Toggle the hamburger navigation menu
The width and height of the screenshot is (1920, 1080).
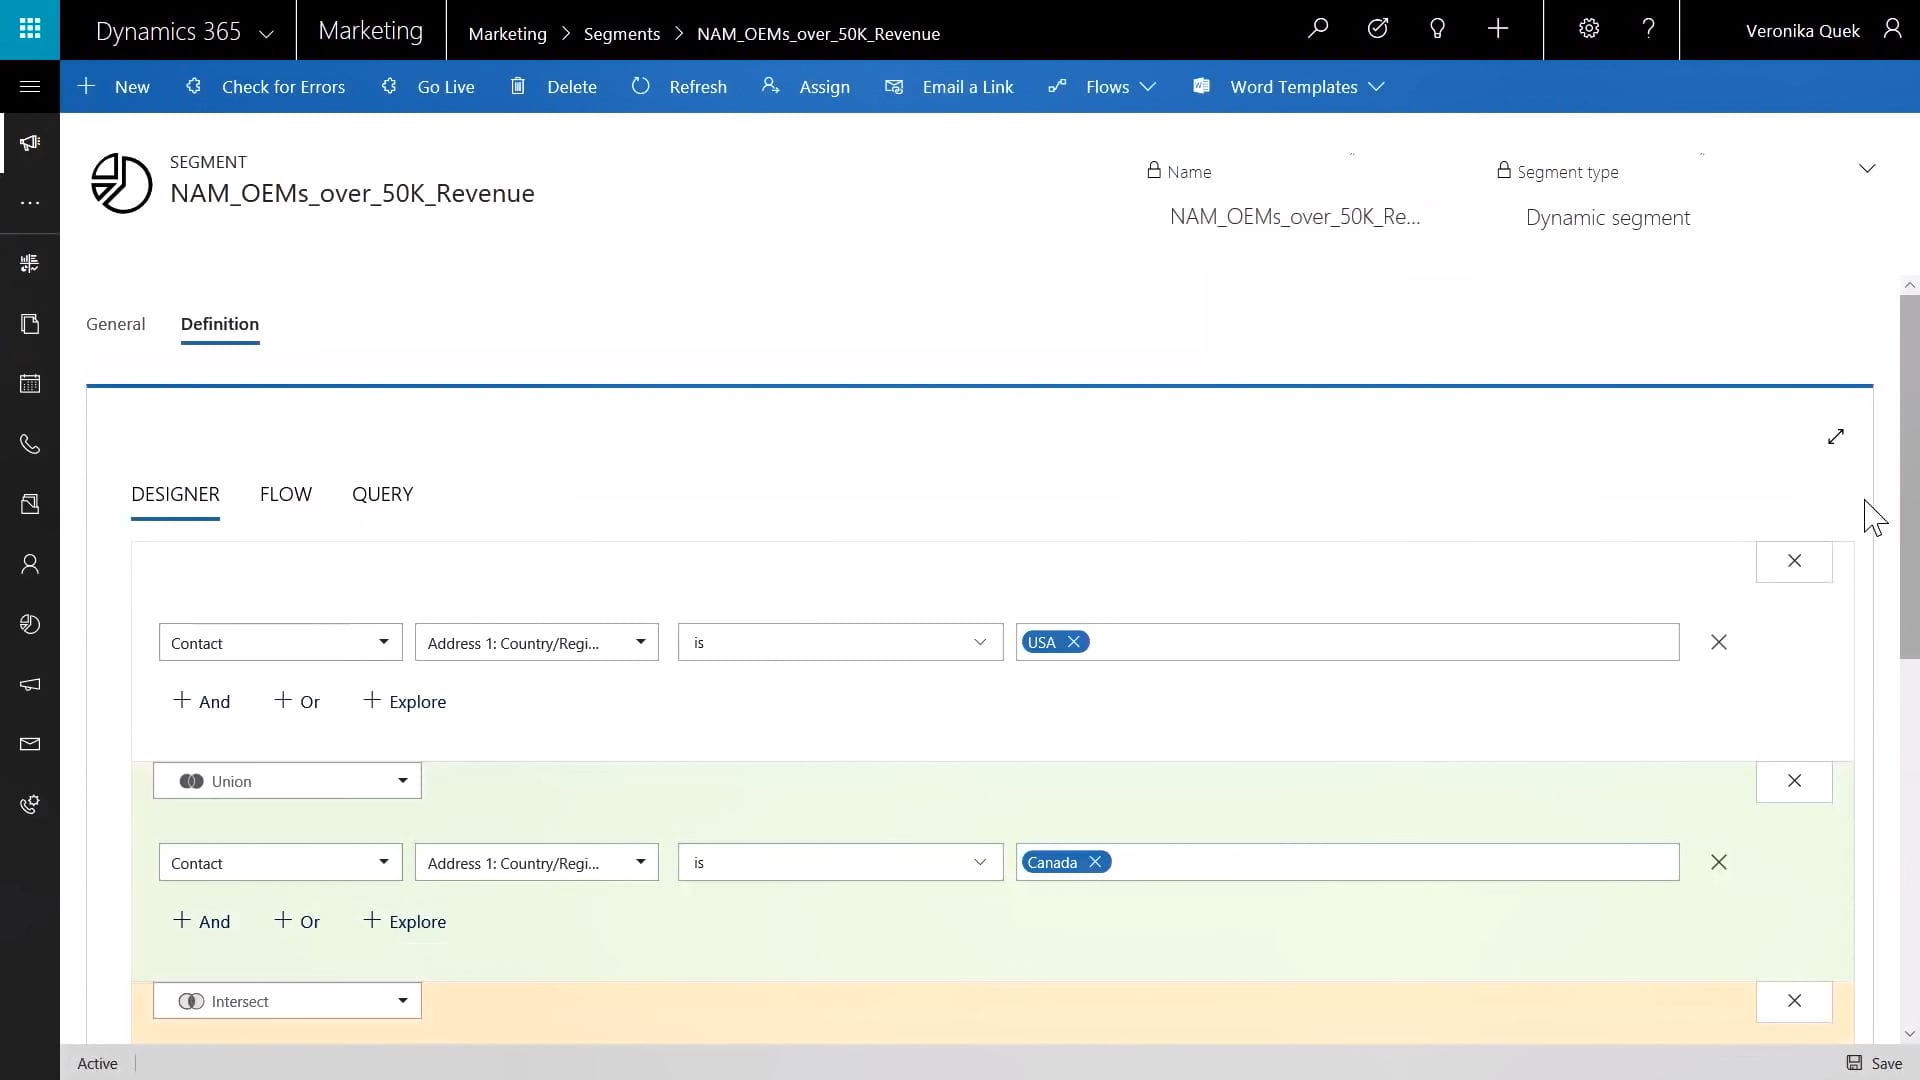pyautogui.click(x=30, y=86)
